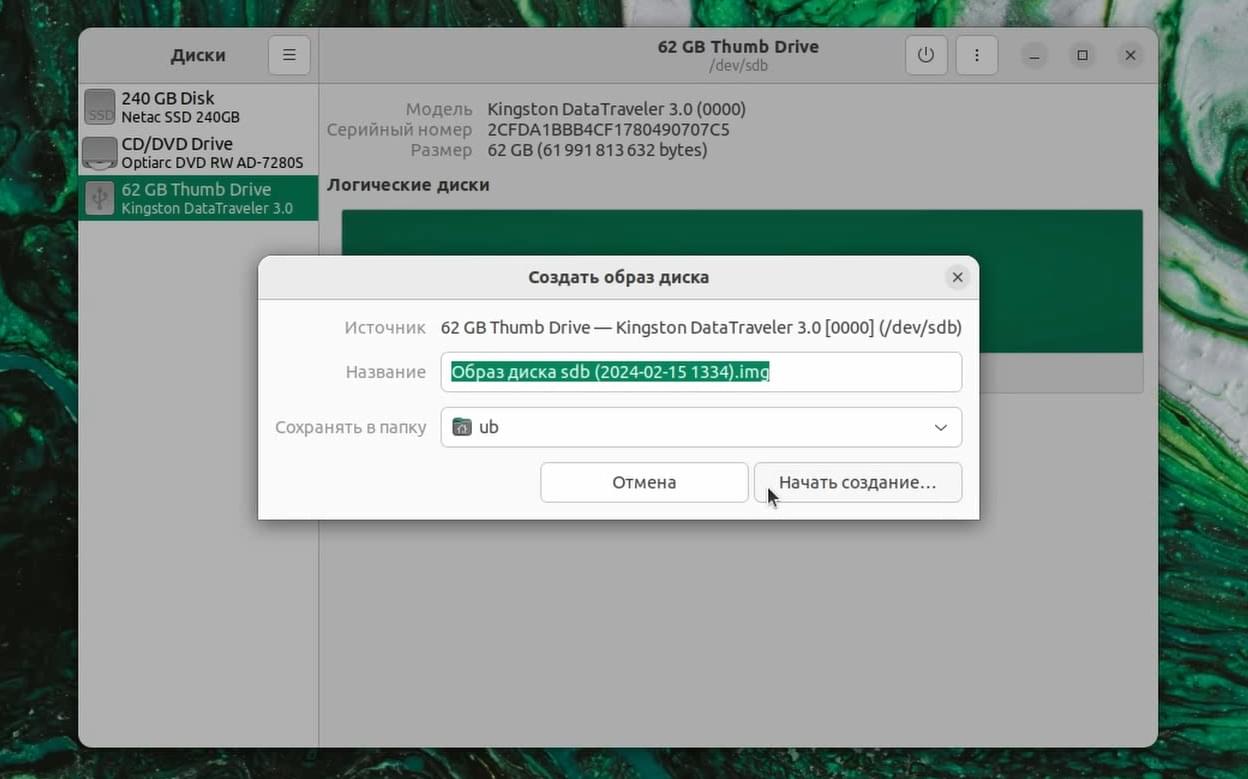Click the Отмена button

click(x=644, y=482)
